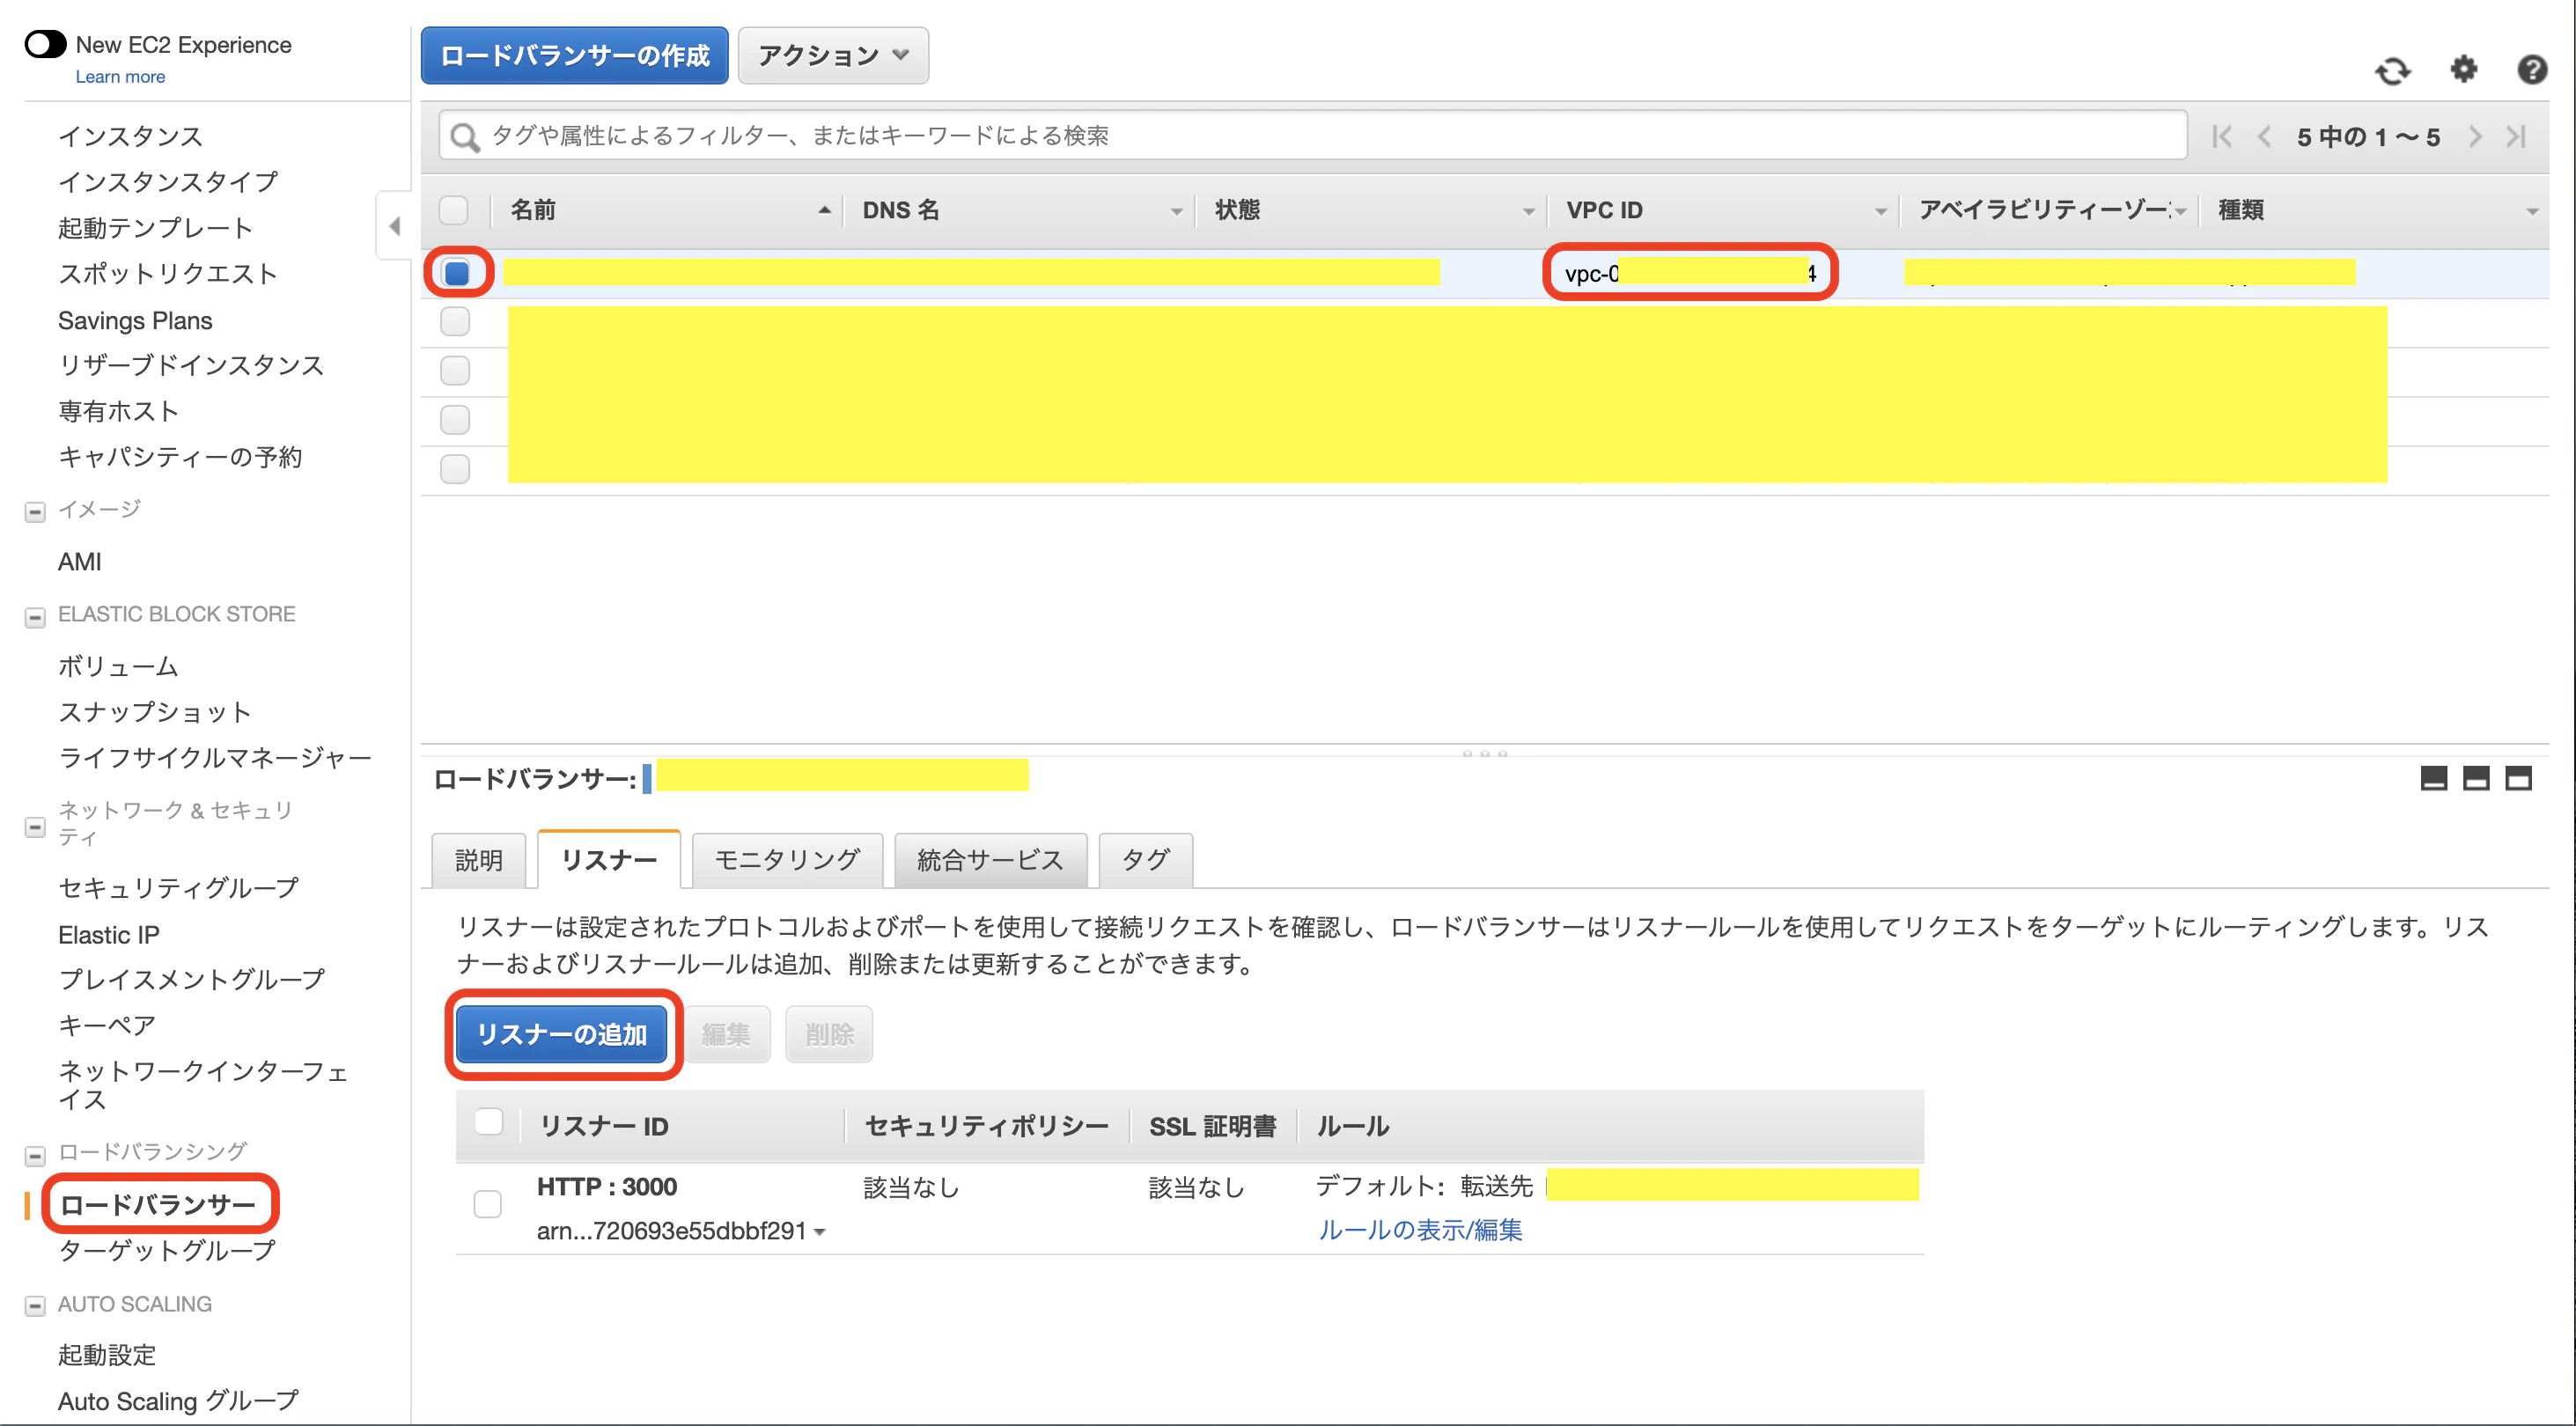Collapse the イメージ sidebar section
This screenshot has width=2576, height=1426.
[x=35, y=512]
